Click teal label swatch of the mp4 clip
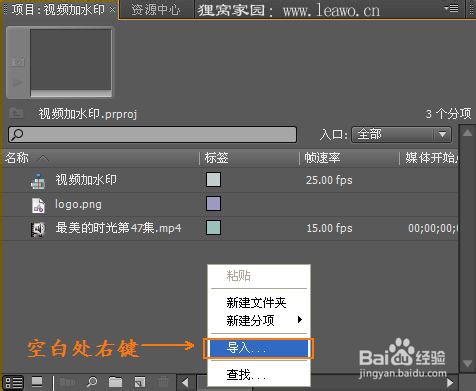 tap(213, 228)
